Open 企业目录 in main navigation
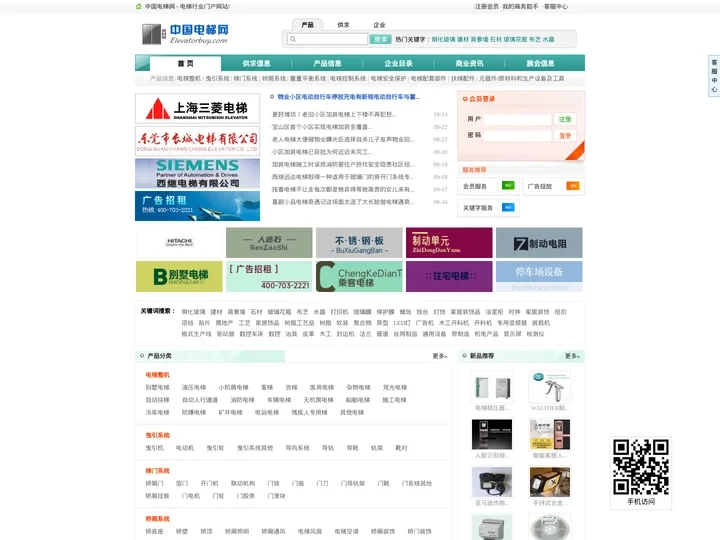720x540 pixels. click(398, 63)
